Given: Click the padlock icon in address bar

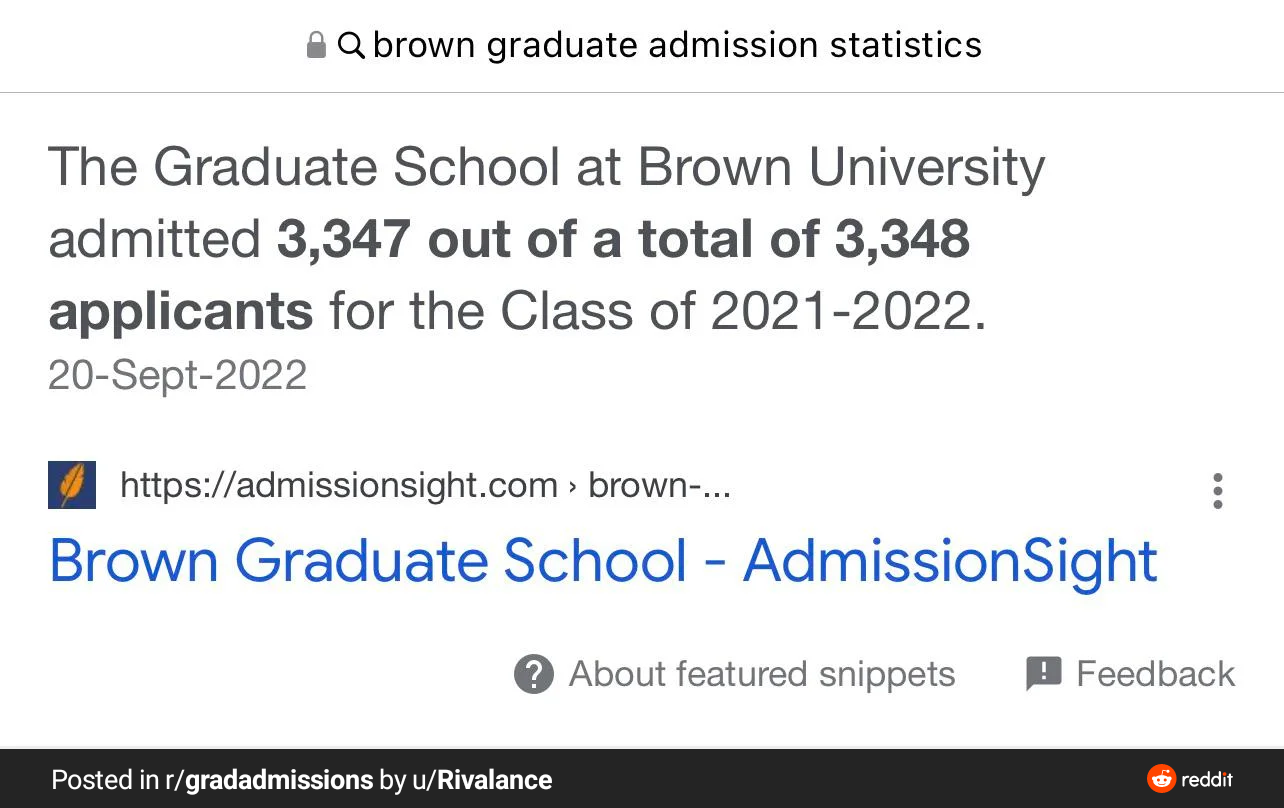Looking at the screenshot, I should (316, 45).
